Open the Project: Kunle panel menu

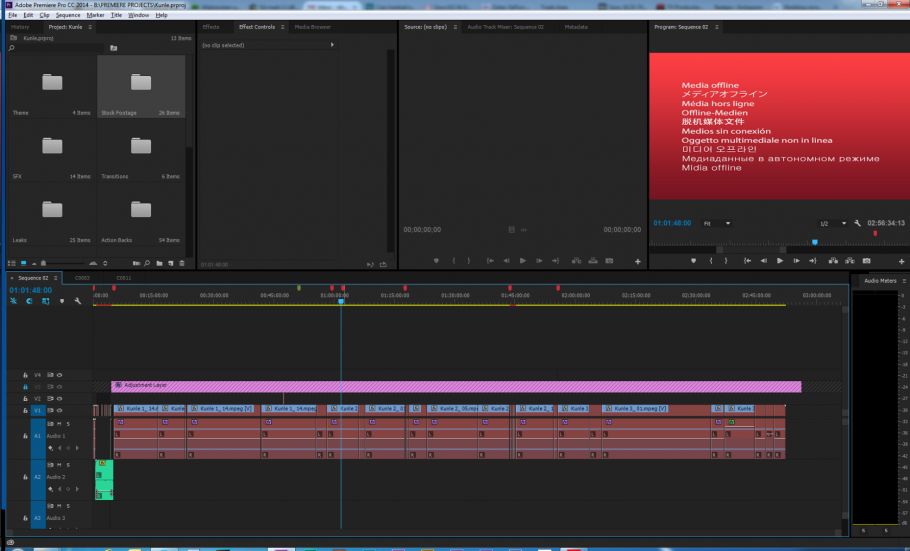[x=90, y=27]
